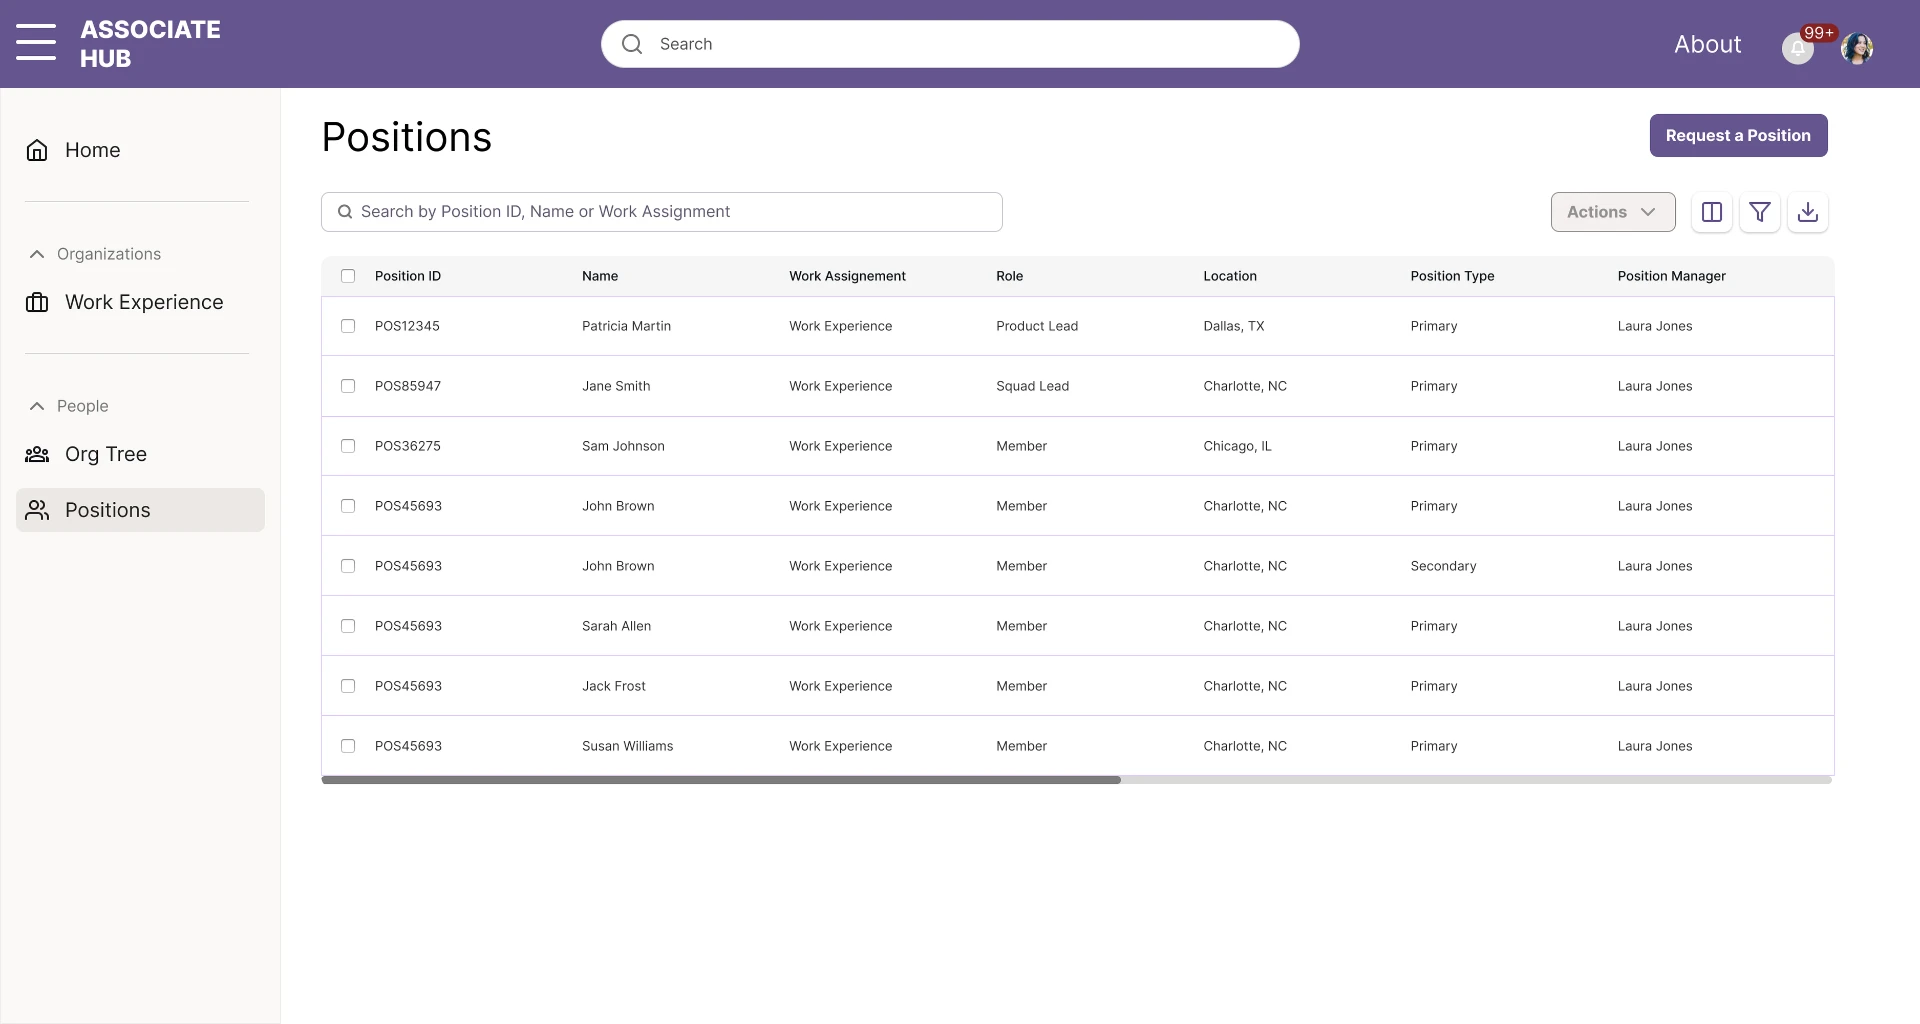The height and width of the screenshot is (1024, 1920).
Task: Open the filter funnel icon
Action: coord(1760,212)
